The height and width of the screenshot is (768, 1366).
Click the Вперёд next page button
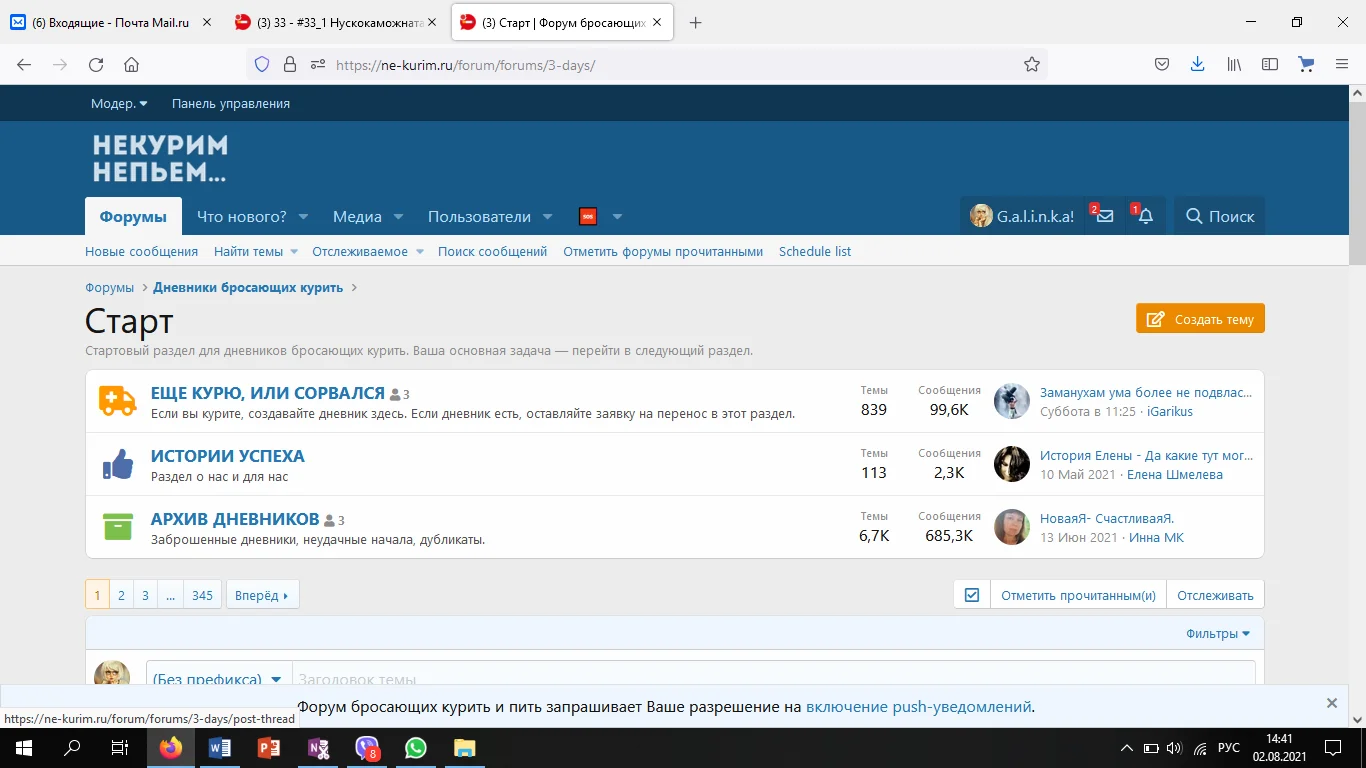tap(262, 595)
